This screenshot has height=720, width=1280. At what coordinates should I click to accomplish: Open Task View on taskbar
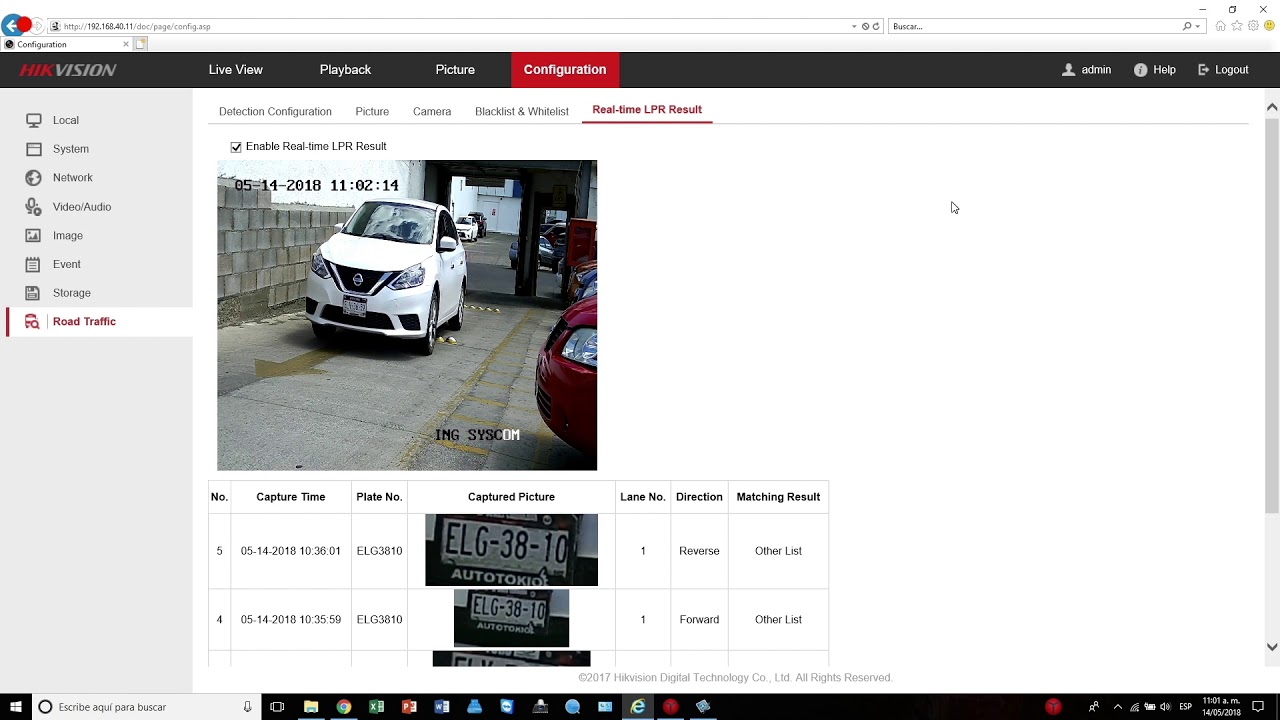point(277,707)
